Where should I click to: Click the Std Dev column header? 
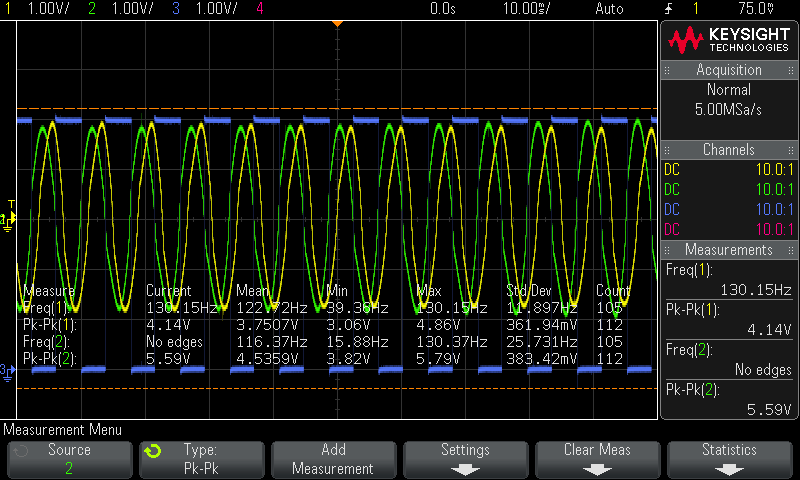point(529,291)
